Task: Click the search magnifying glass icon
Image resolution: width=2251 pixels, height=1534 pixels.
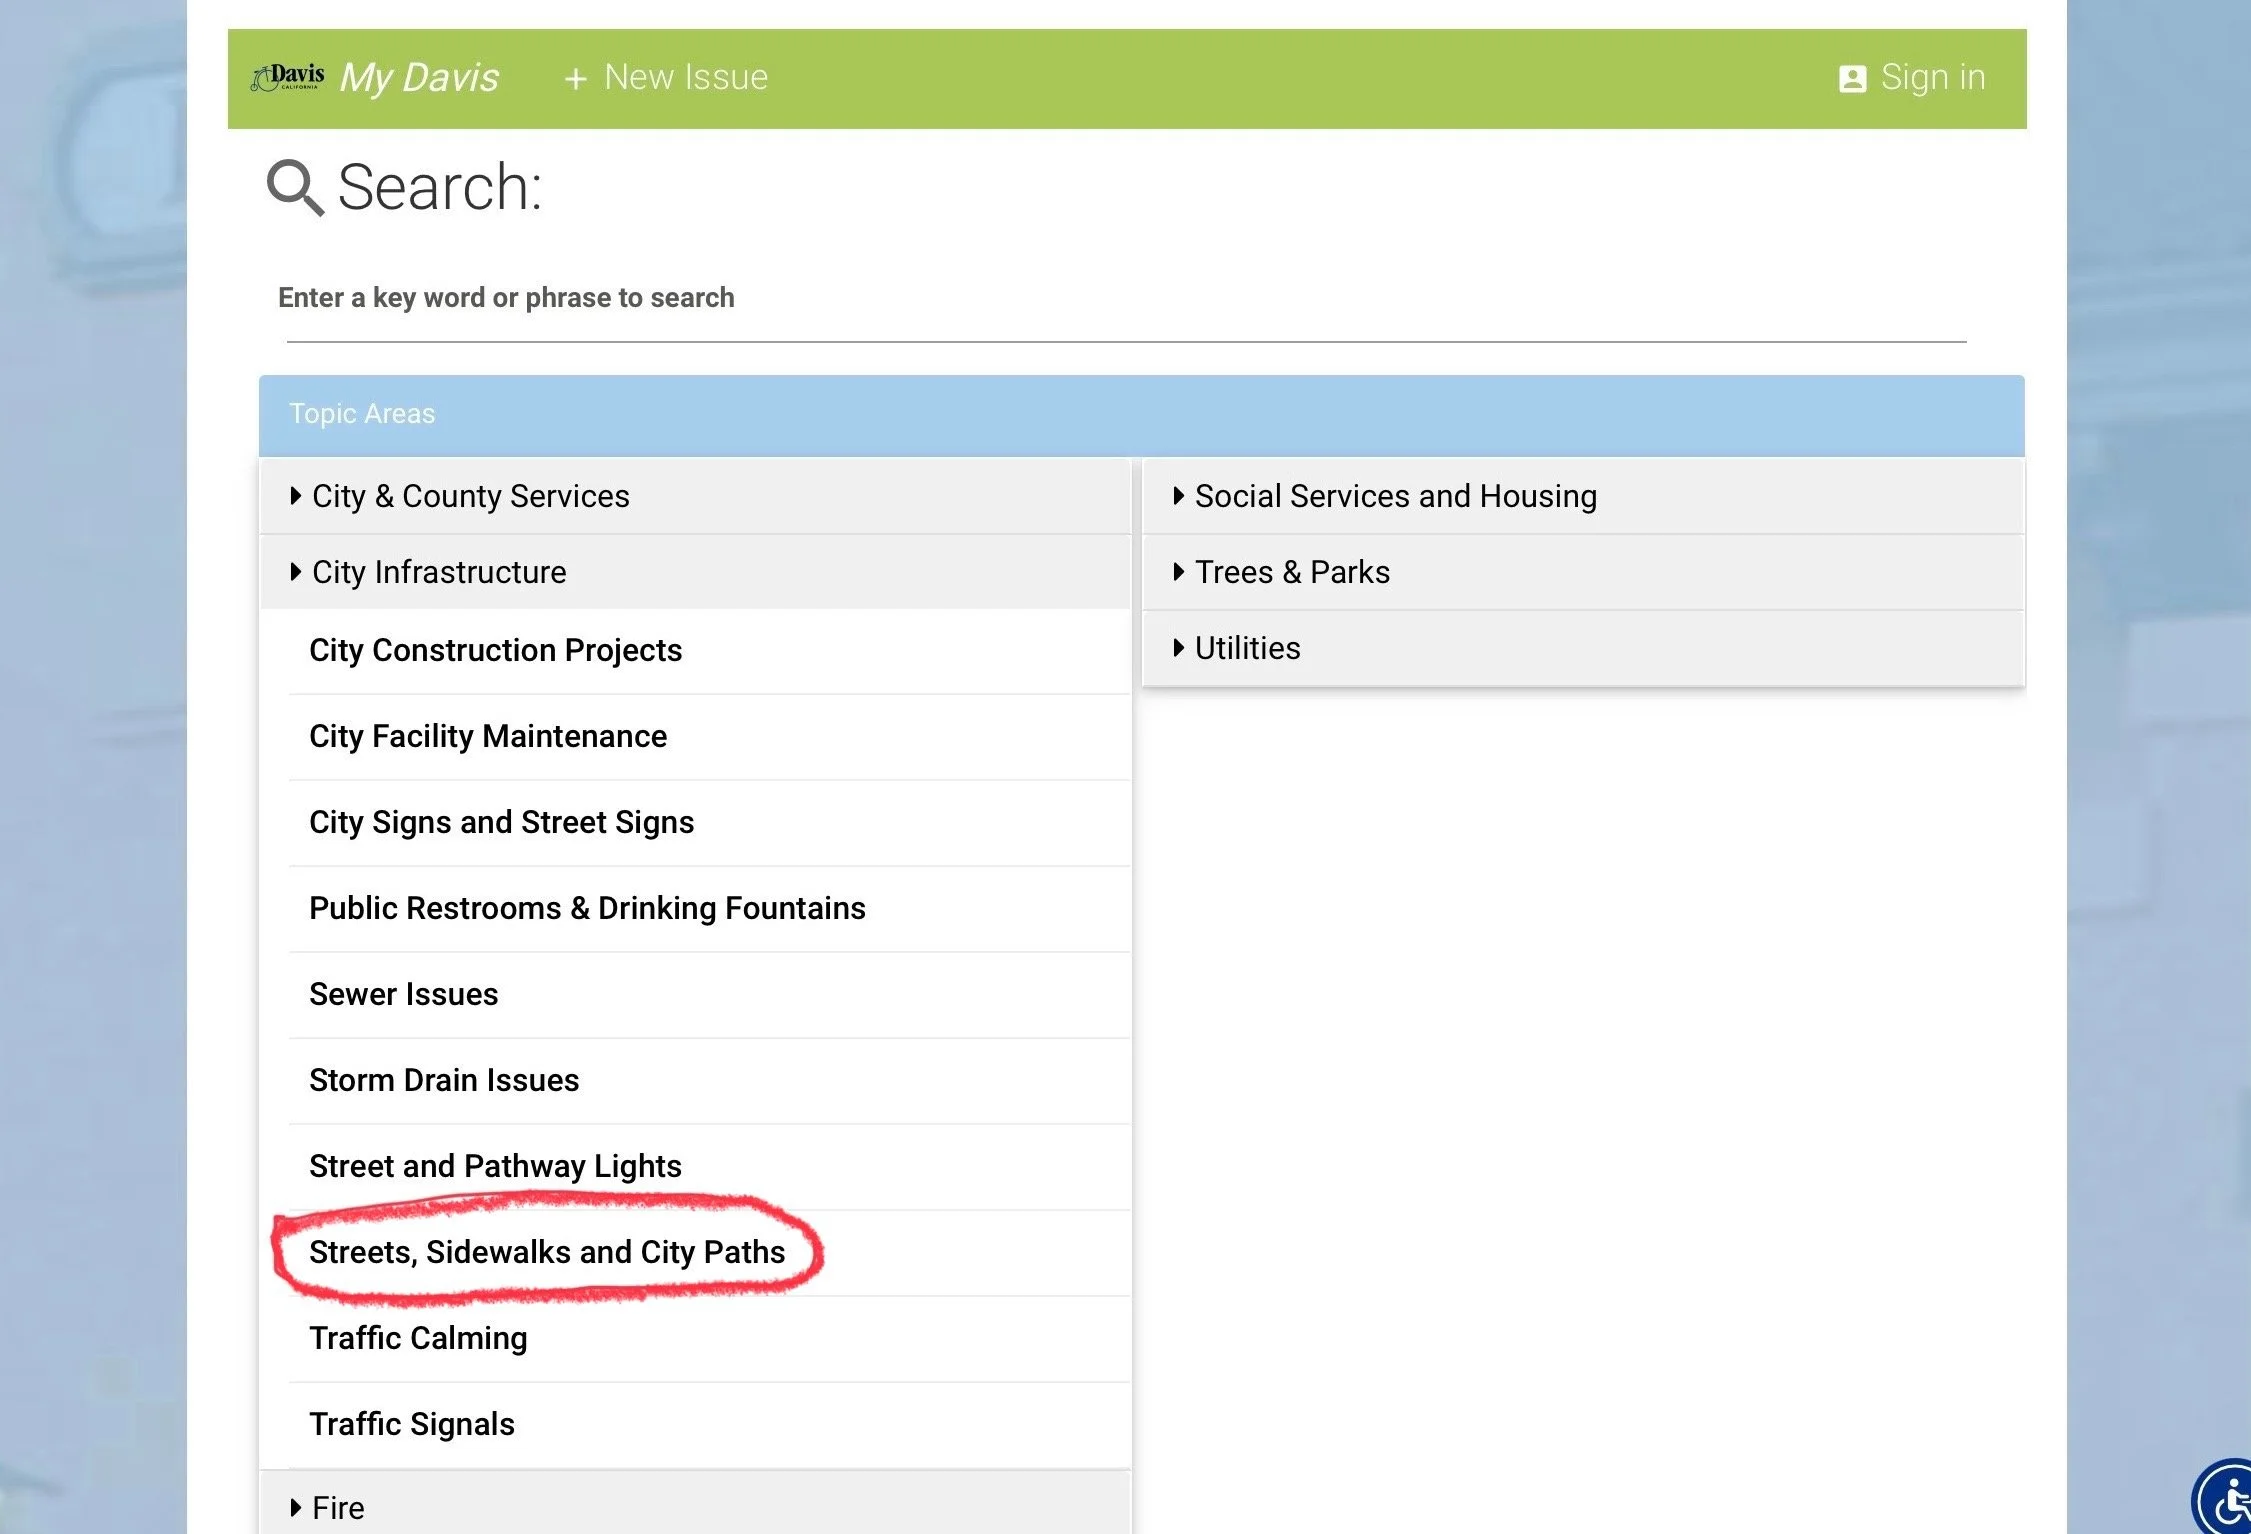Action: 295,187
